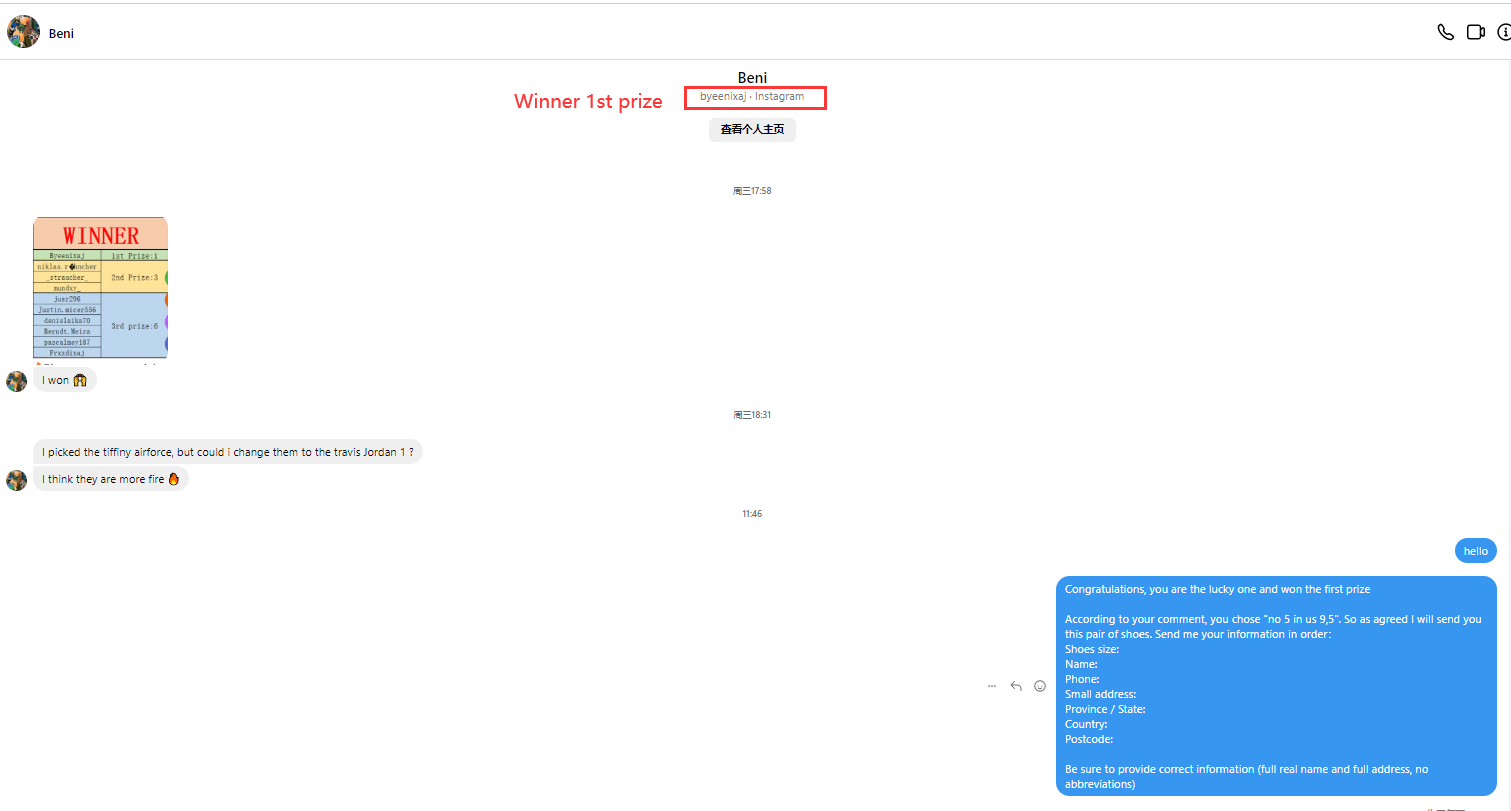Click the avatar beside "I think they are more fire"
This screenshot has width=1511, height=811.
click(16, 480)
